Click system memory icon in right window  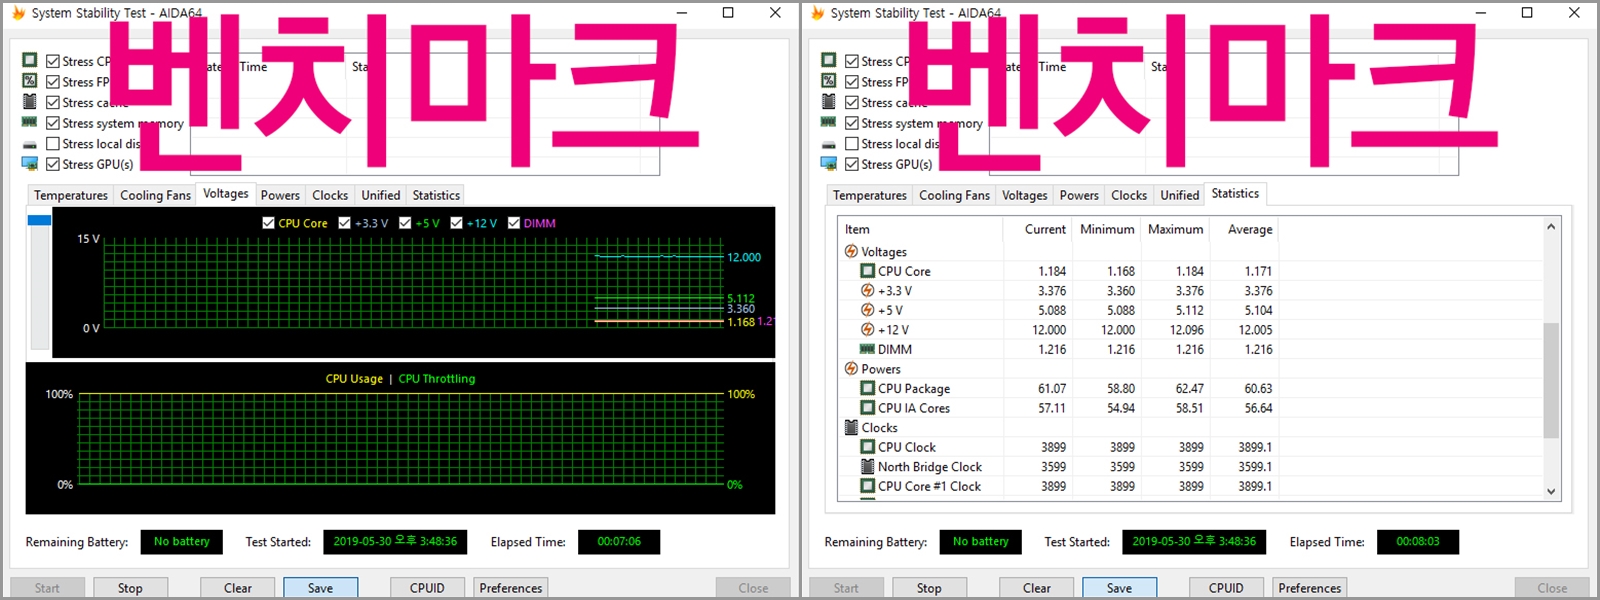[829, 122]
